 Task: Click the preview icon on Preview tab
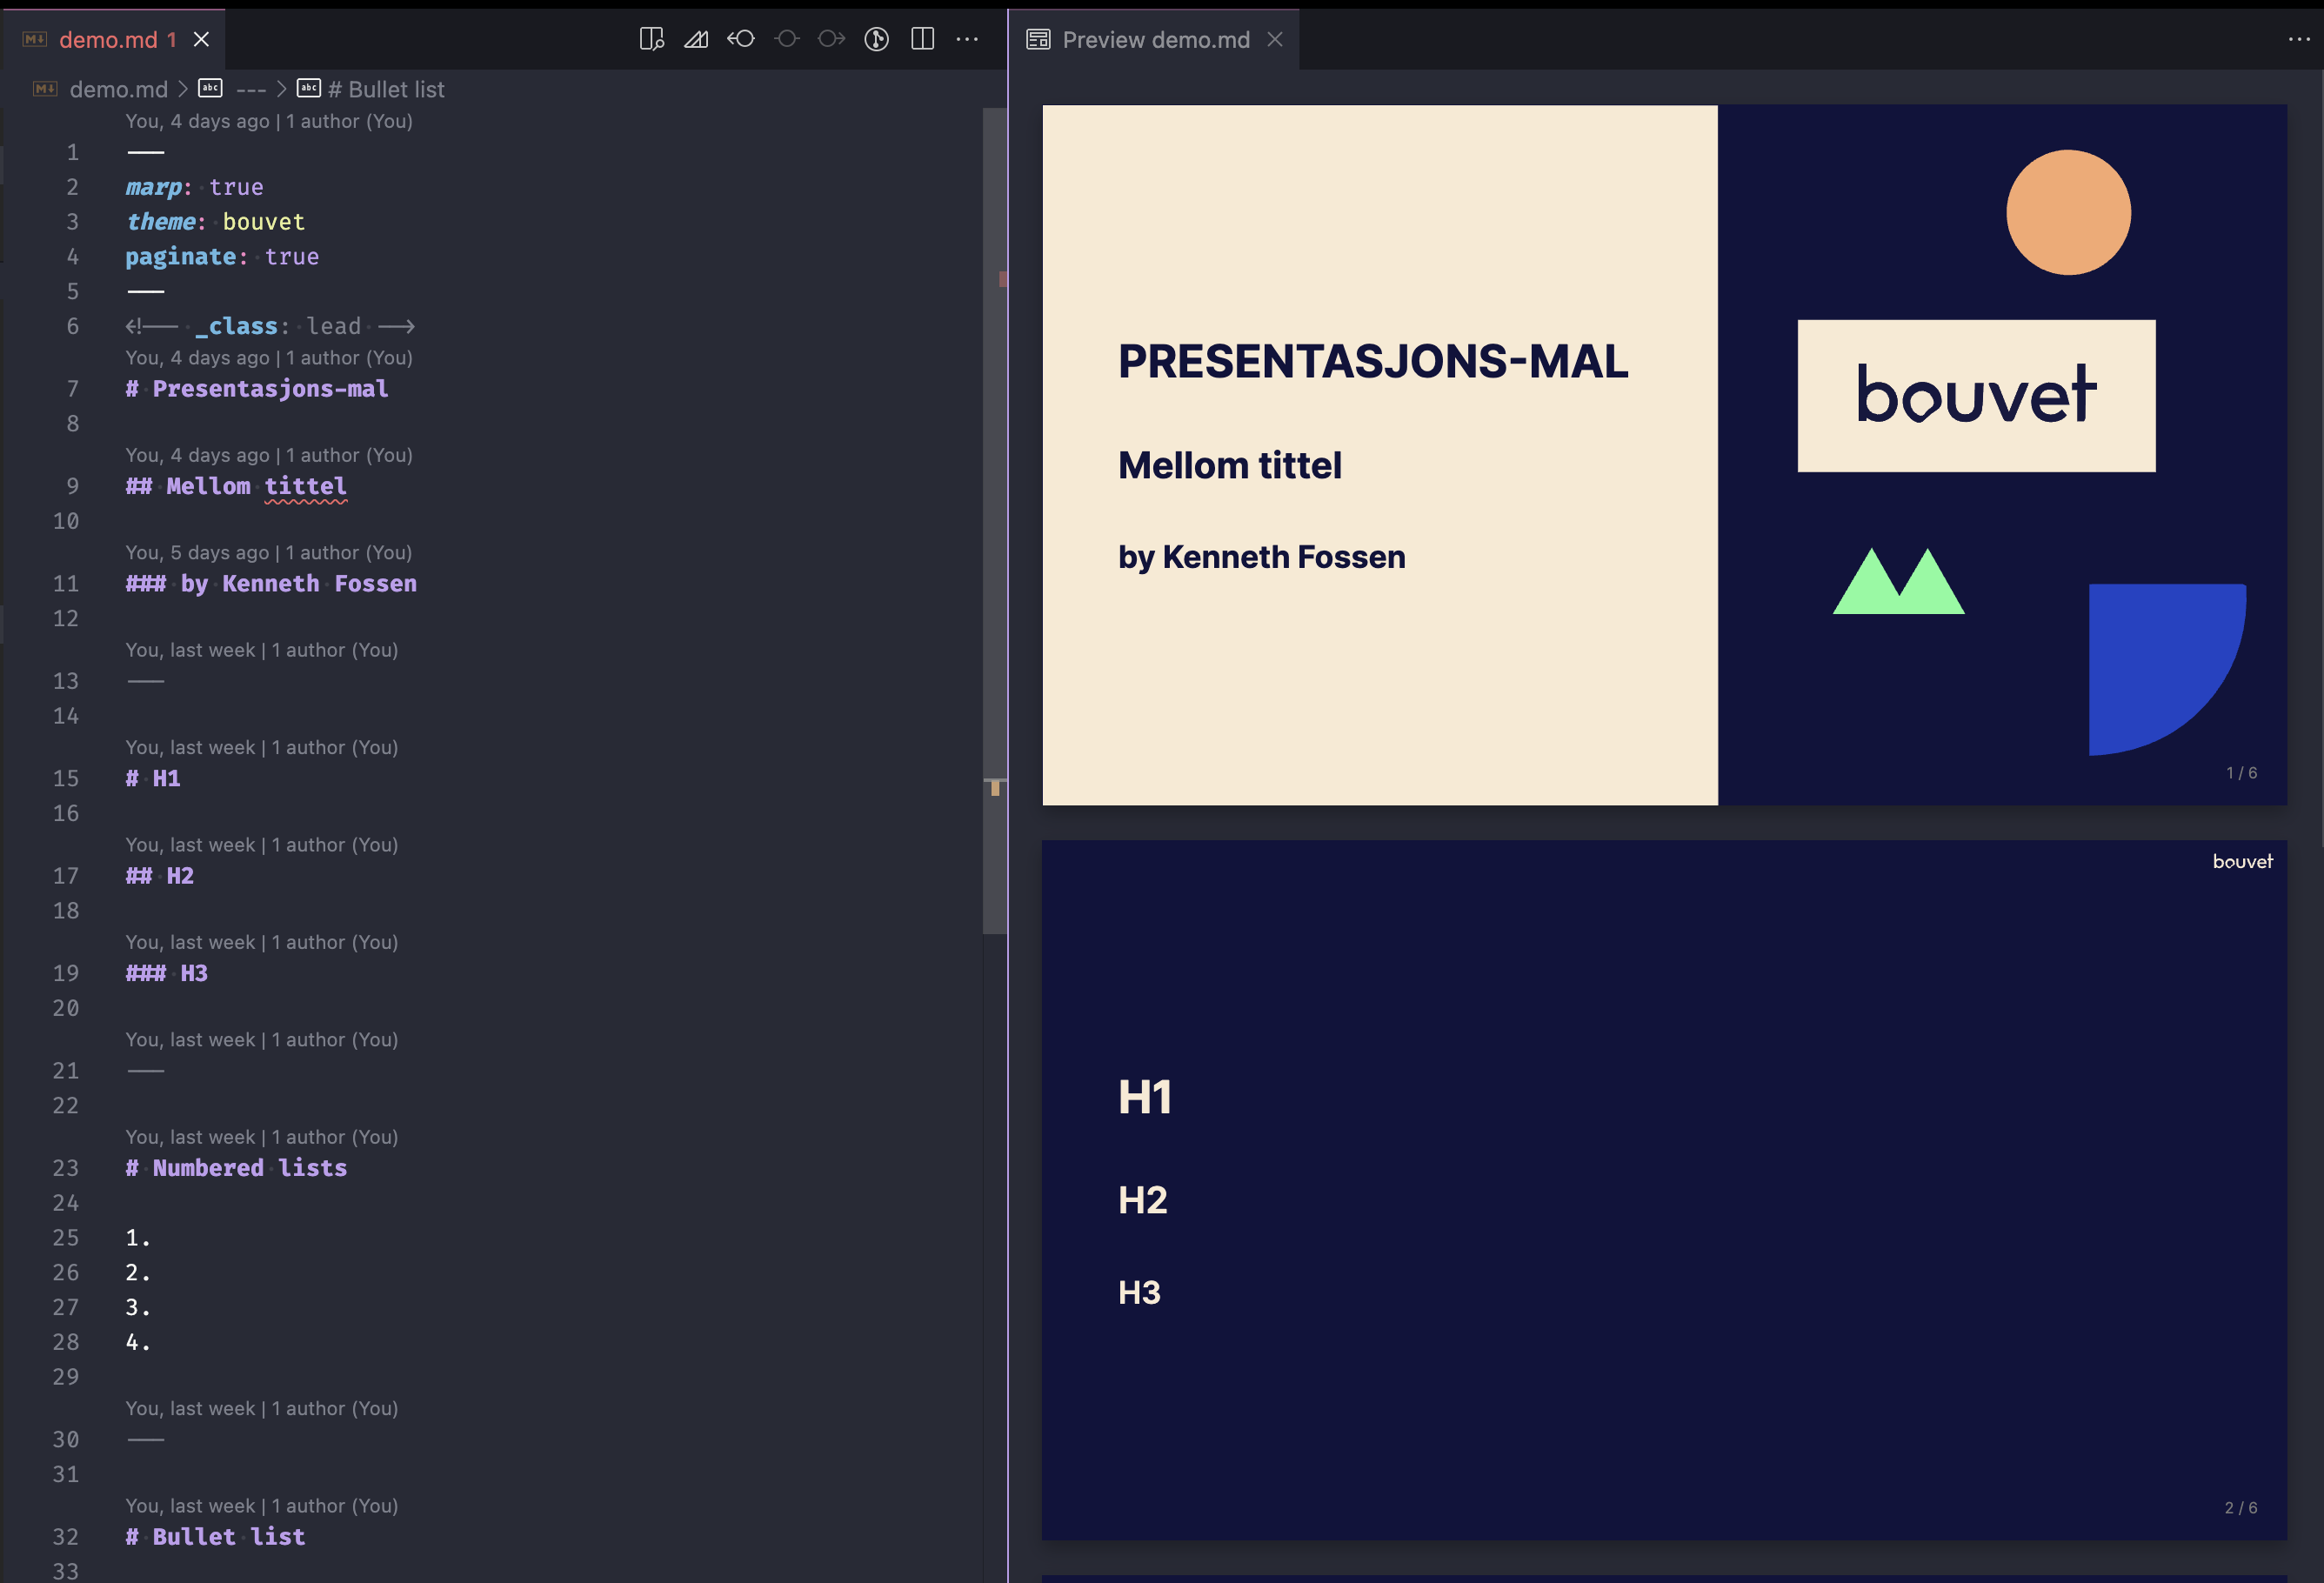pos(1038,39)
